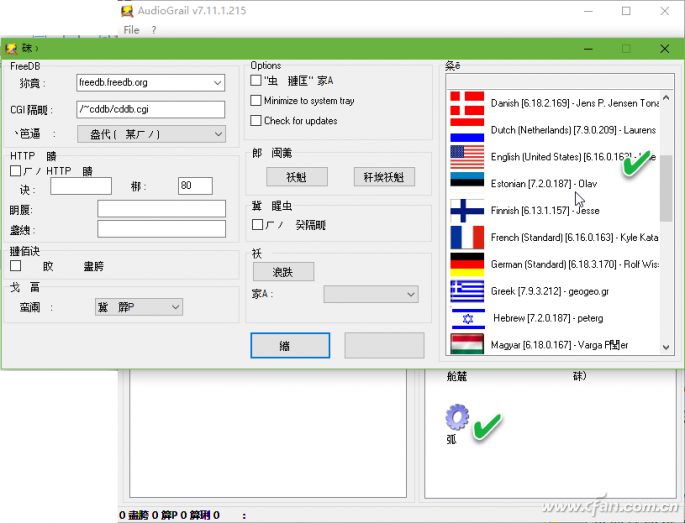685x523 pixels.
Task: Pick the Dutch Netherlands flag icon
Action: point(467,130)
